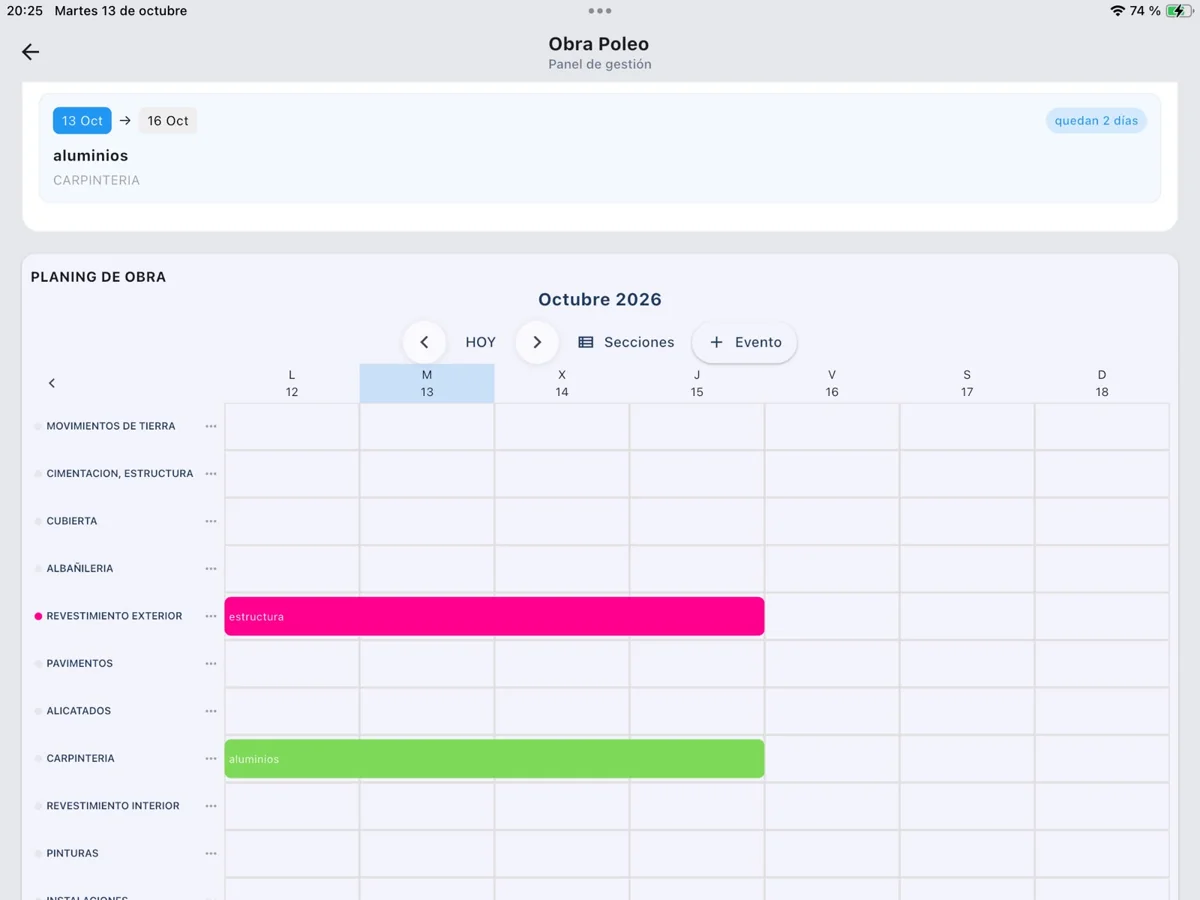Open the multitasking three-dot menu at top
Screen dimensions: 1200x900
(600, 11)
